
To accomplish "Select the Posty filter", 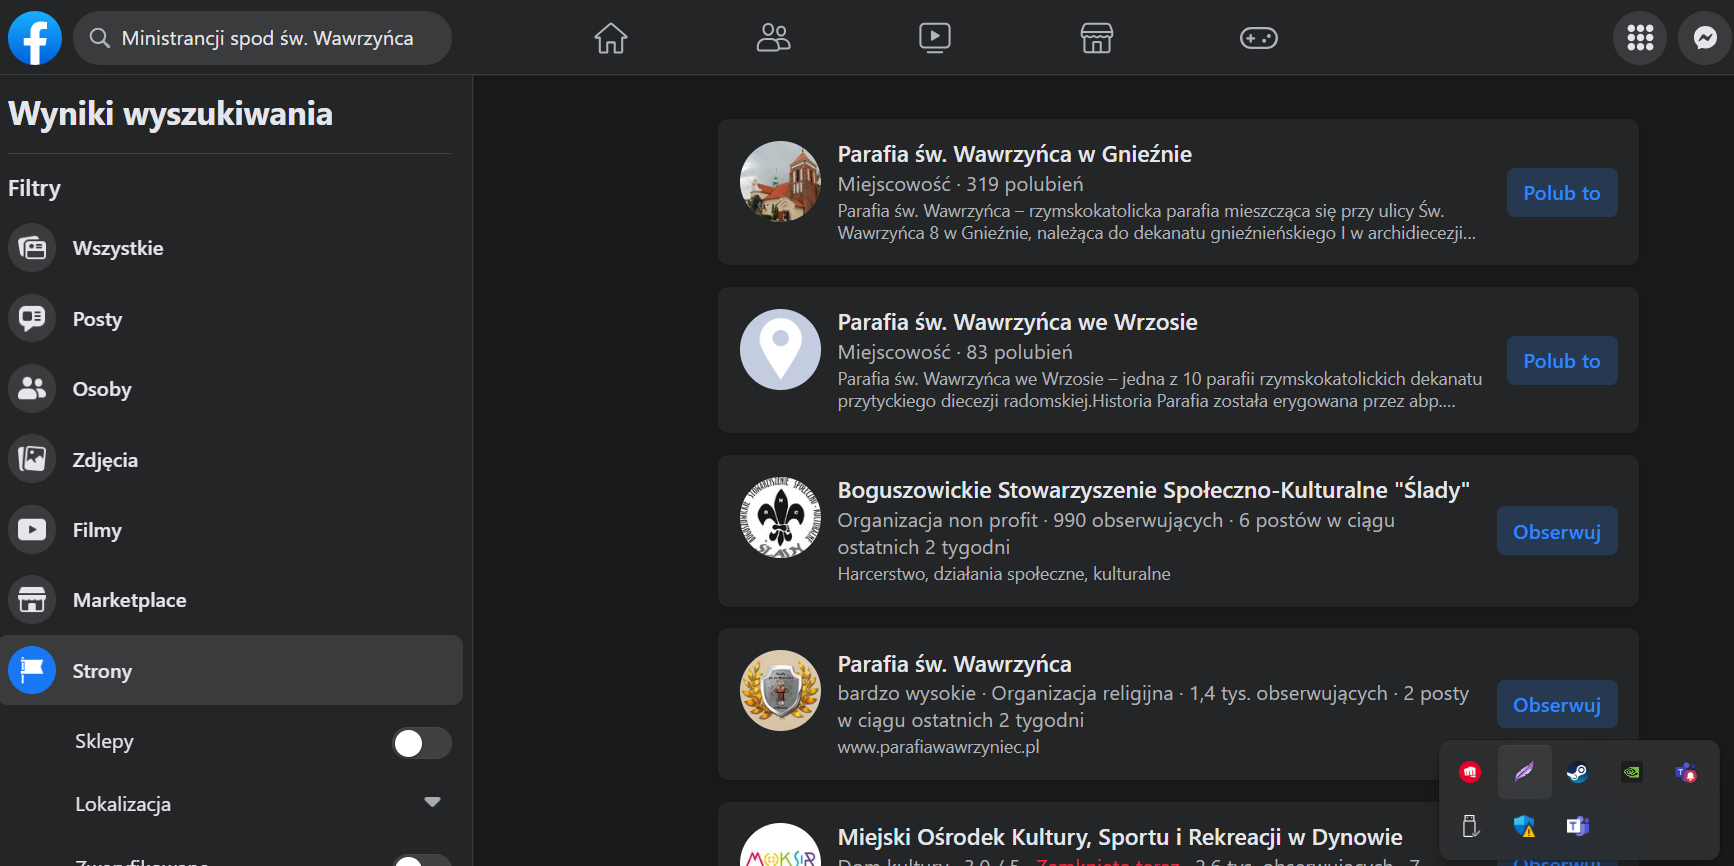I will pyautogui.click(x=97, y=319).
